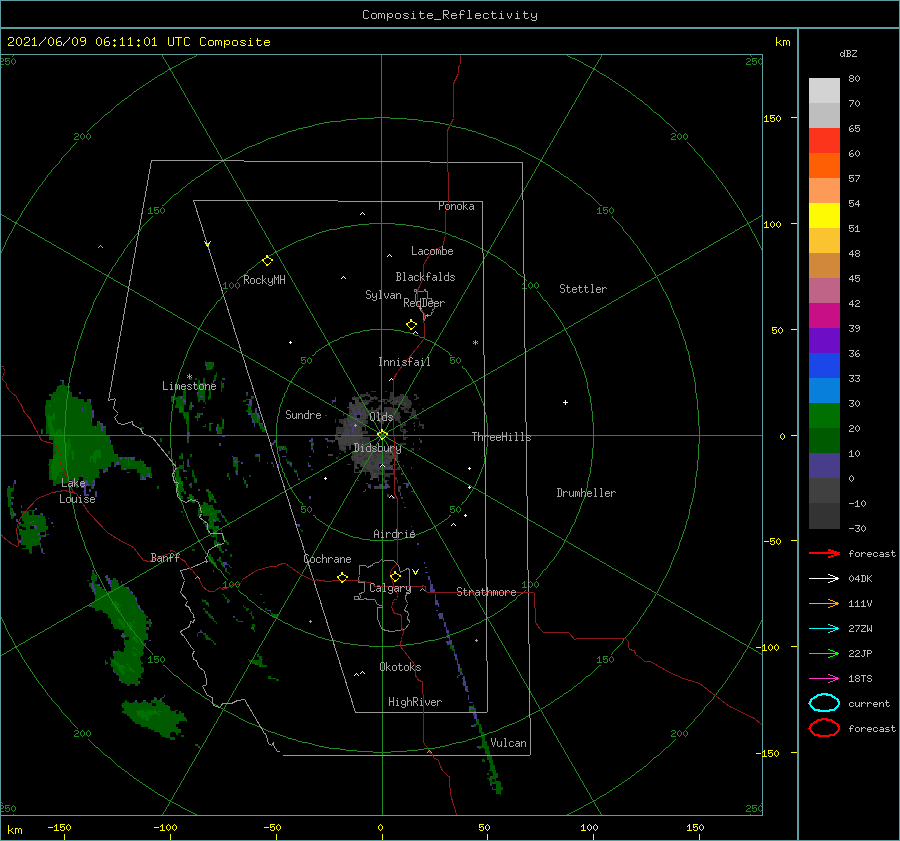Click the Banff label
This screenshot has height=841, width=900.
165,557
